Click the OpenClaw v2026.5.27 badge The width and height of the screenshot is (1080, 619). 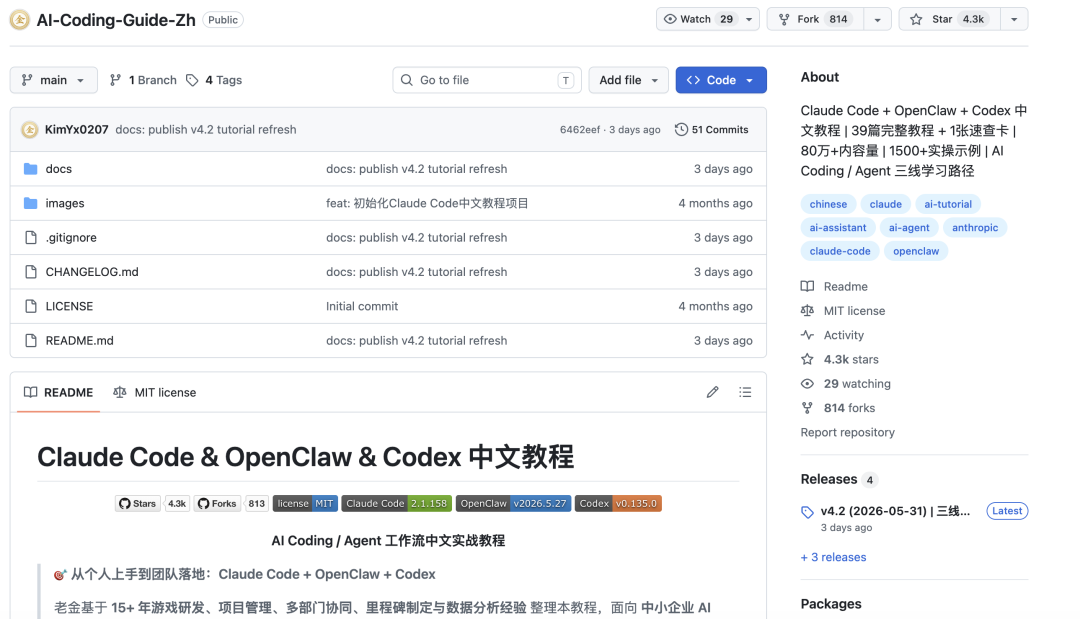(x=513, y=503)
